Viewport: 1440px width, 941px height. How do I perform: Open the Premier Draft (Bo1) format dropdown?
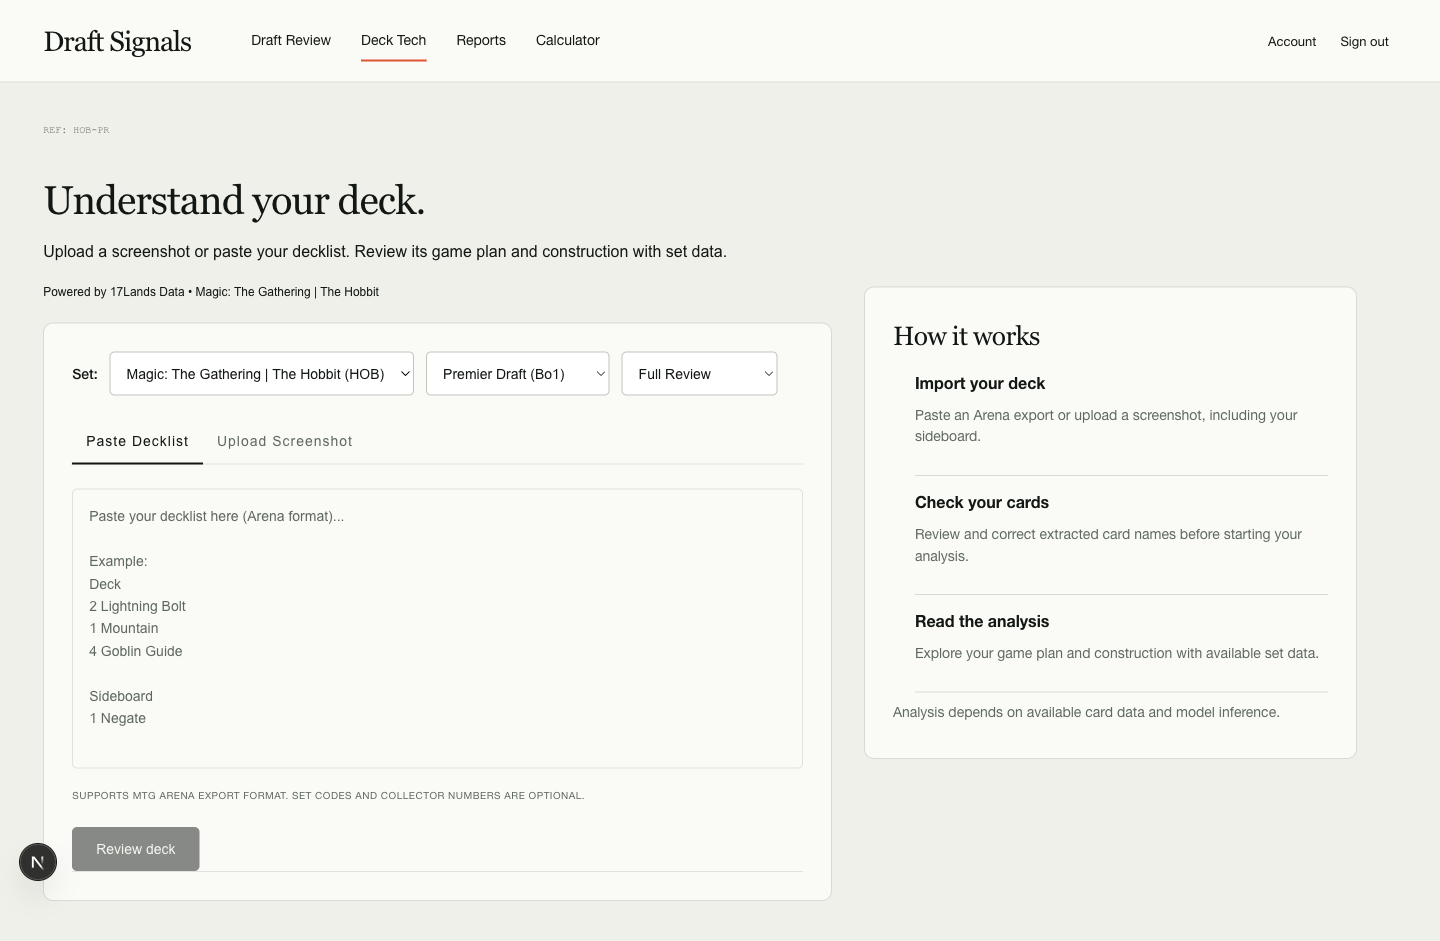click(x=518, y=374)
